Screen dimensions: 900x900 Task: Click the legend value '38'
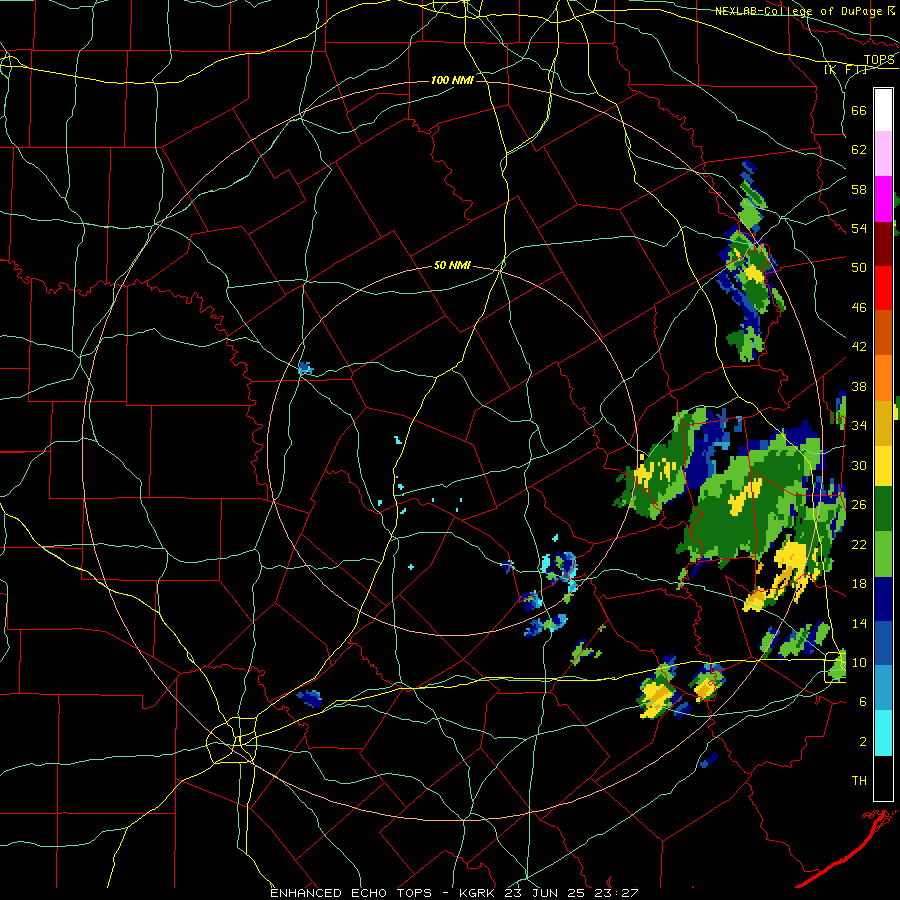click(859, 386)
